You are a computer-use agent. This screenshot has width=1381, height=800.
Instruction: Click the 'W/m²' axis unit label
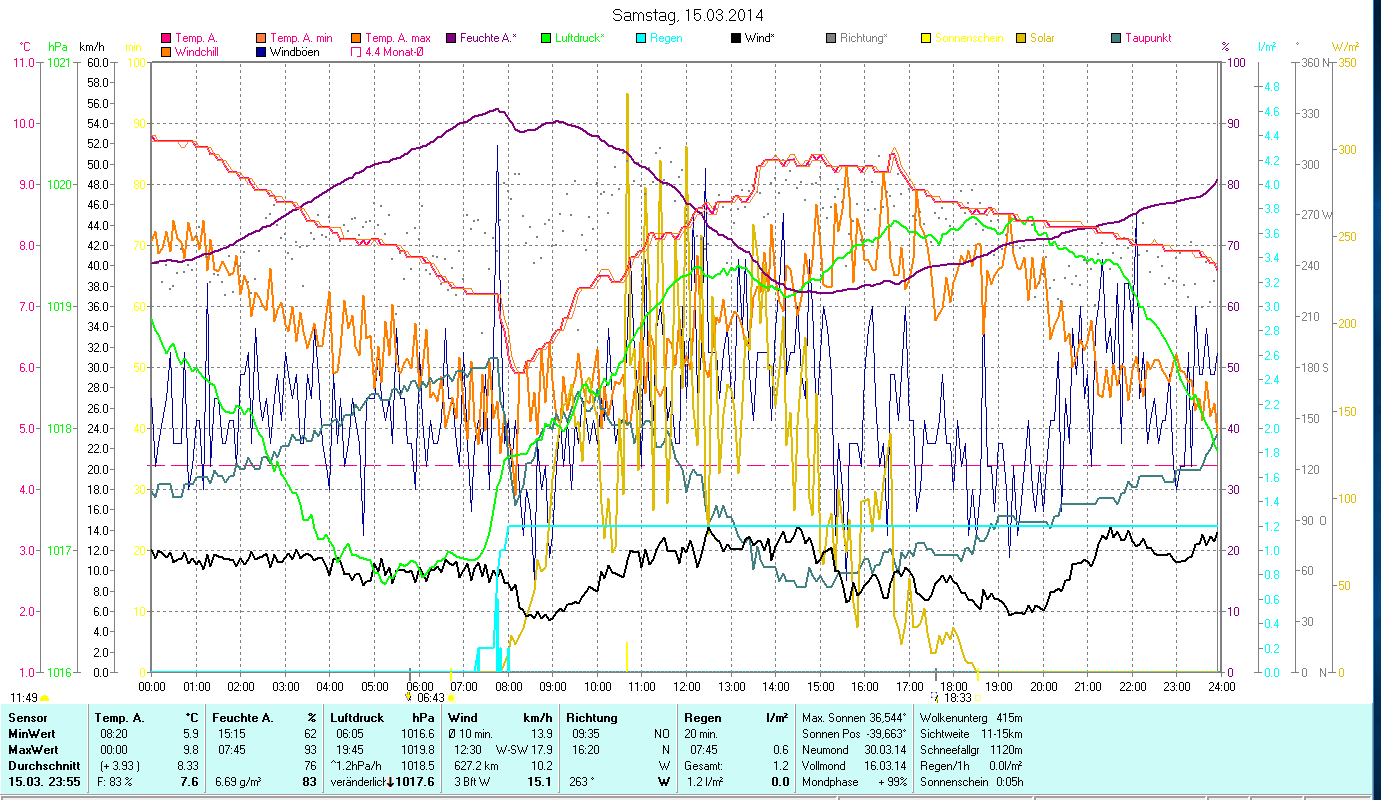pyautogui.click(x=1345, y=47)
